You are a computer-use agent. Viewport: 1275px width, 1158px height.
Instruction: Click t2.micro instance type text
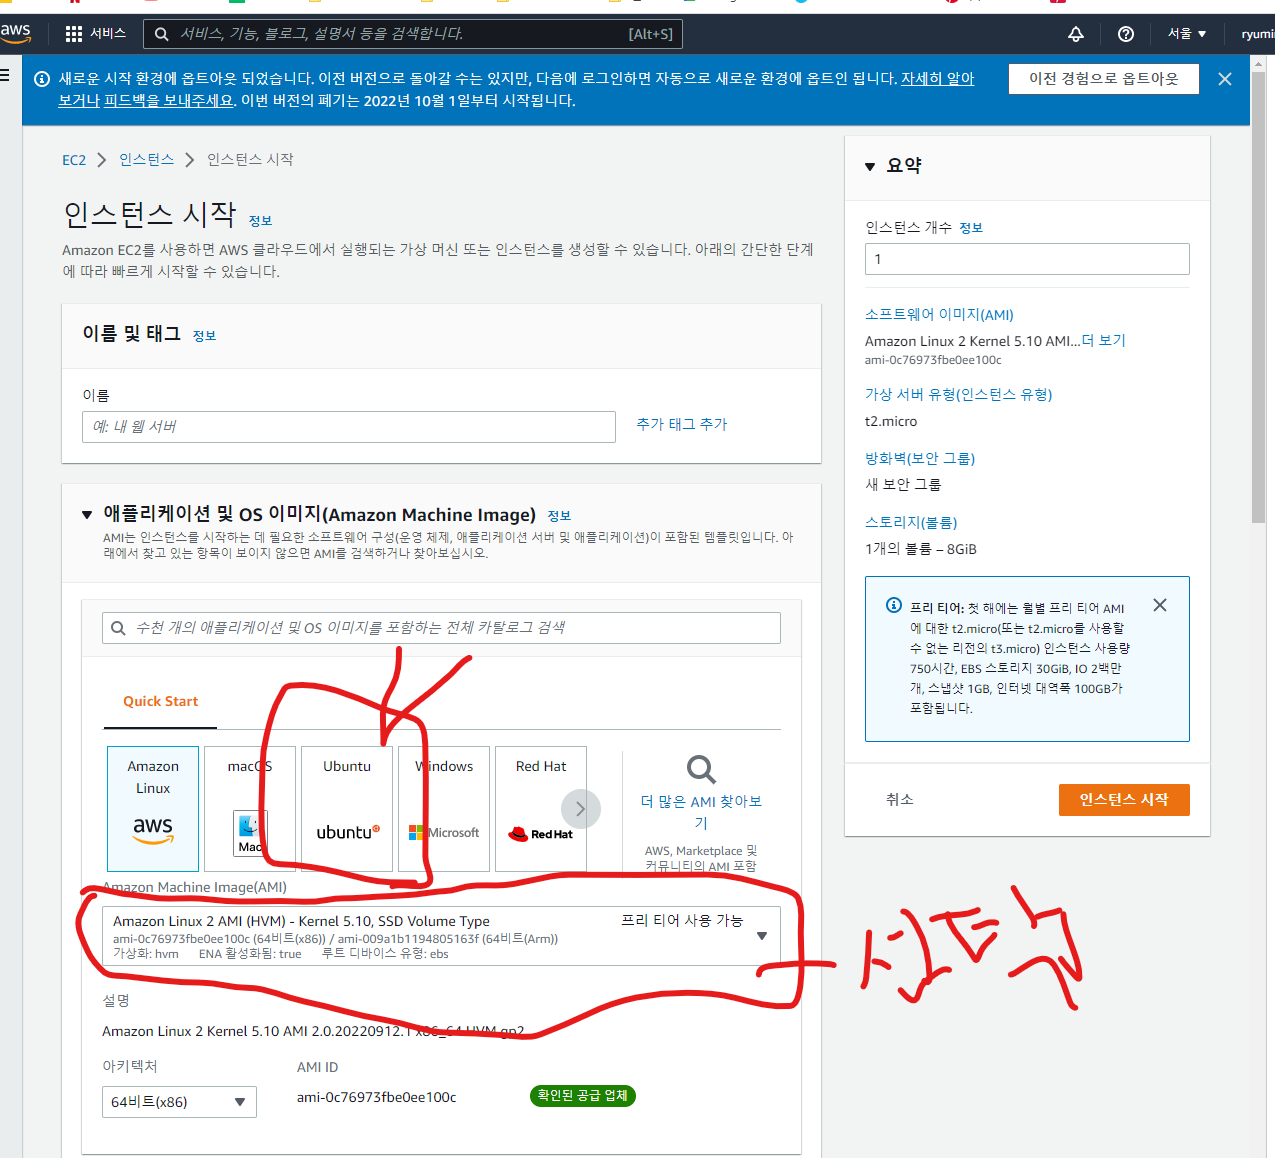coord(891,422)
